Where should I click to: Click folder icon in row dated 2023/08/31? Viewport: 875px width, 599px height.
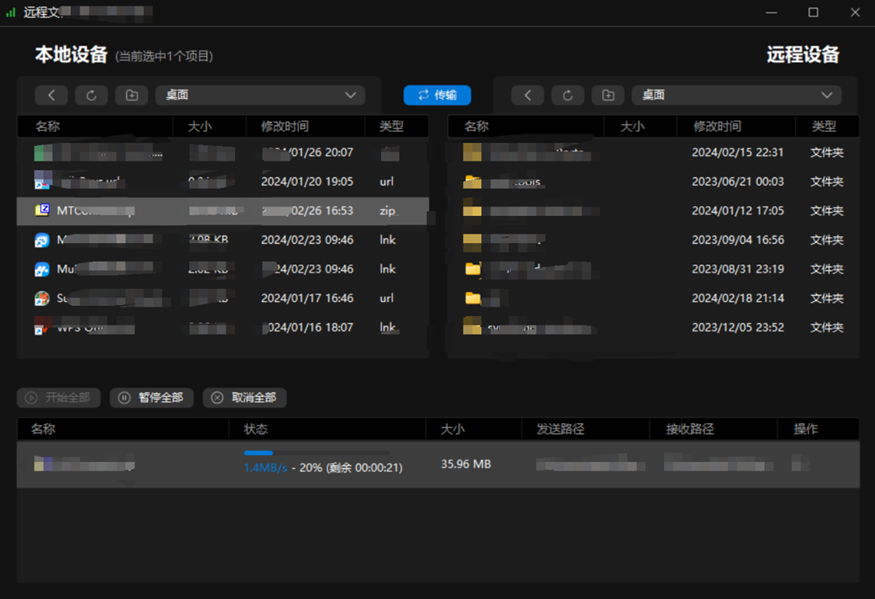[473, 269]
